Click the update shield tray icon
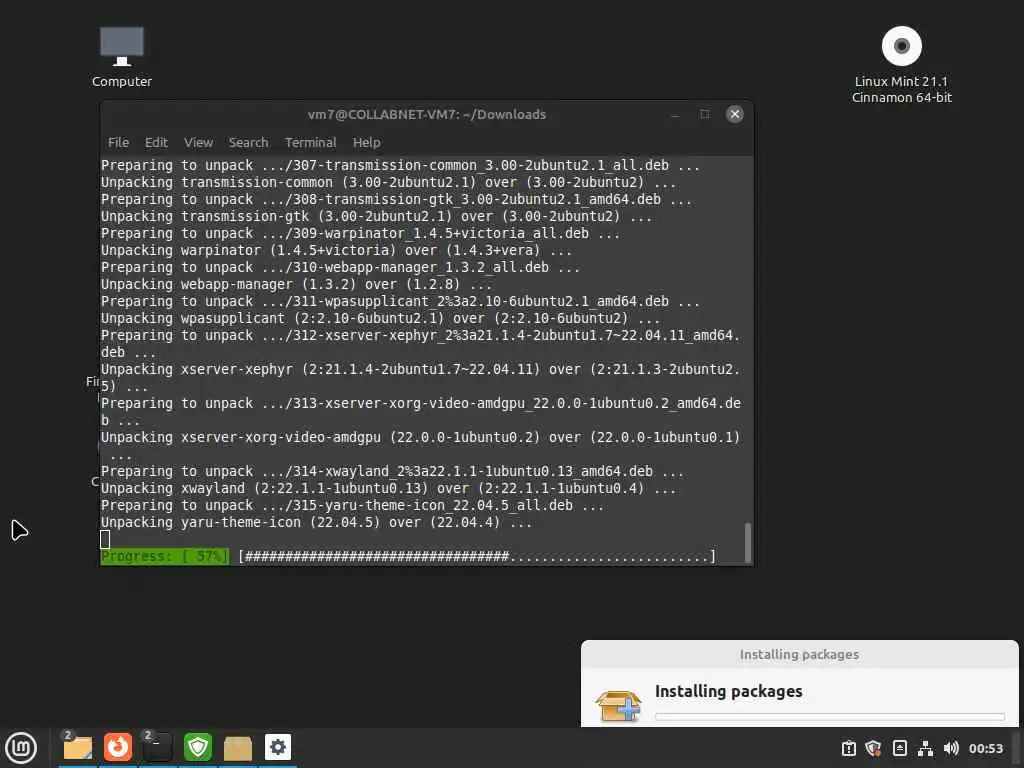Screen dimensions: 1024x768 (x=873, y=748)
